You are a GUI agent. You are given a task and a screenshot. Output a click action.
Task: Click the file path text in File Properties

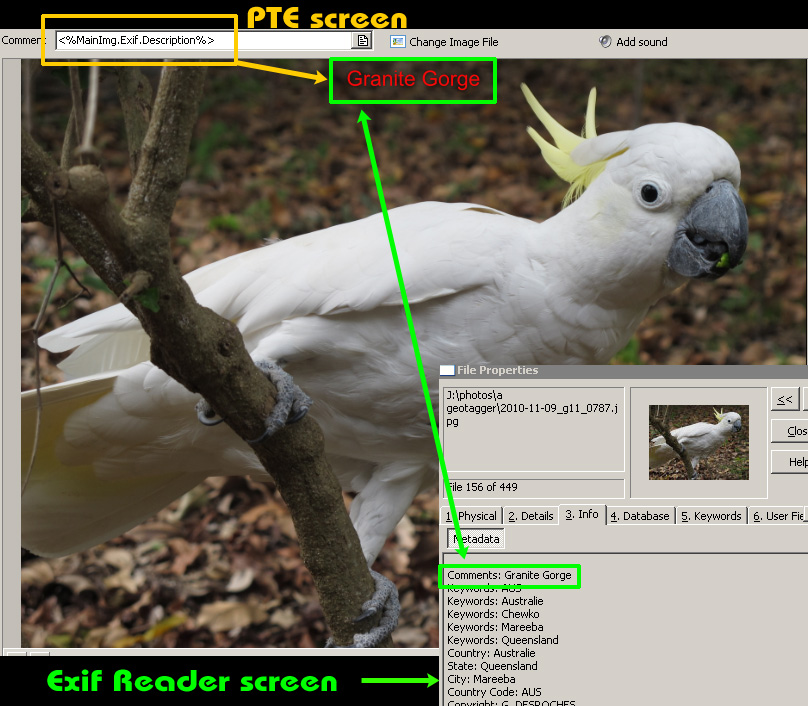[x=532, y=408]
